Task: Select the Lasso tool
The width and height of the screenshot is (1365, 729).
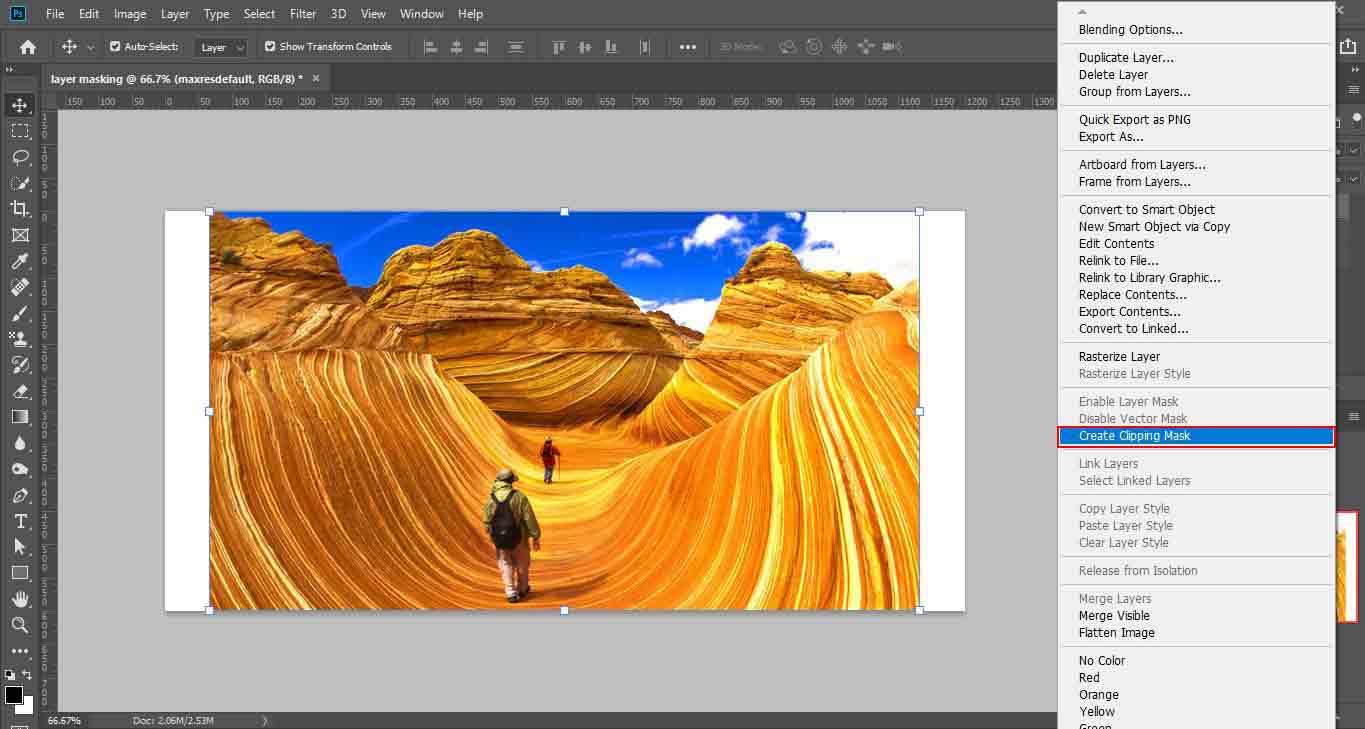Action: coord(20,157)
